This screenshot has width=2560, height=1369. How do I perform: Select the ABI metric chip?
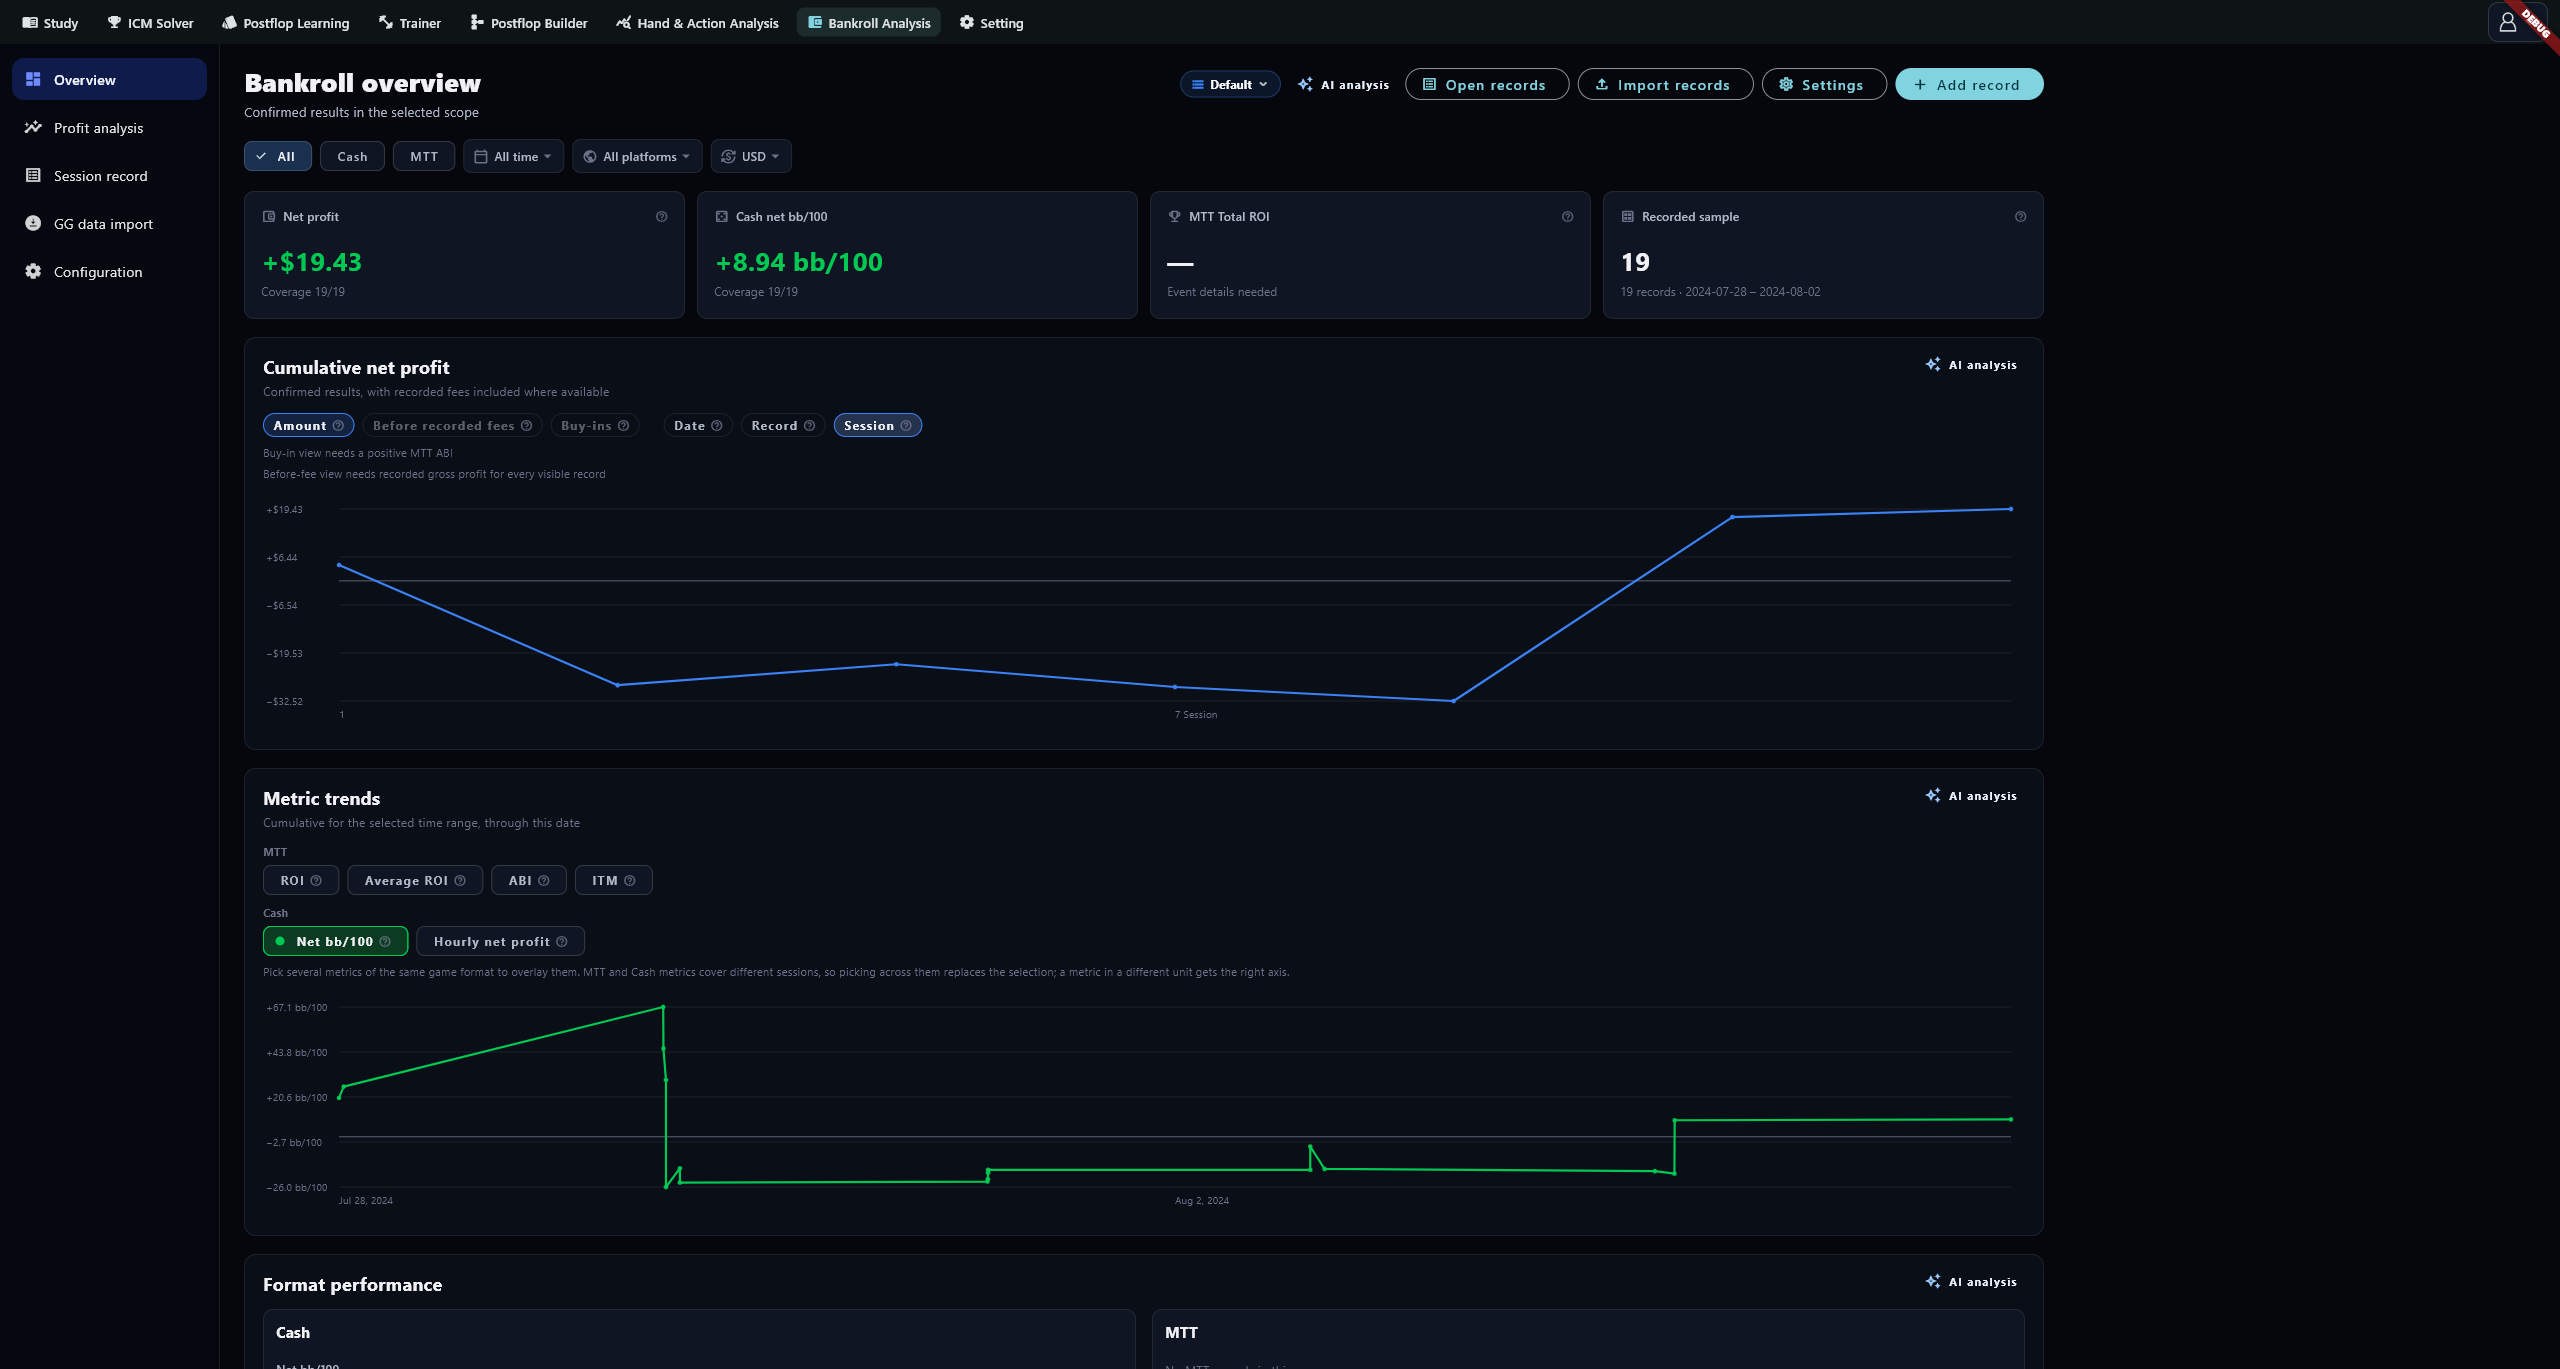(x=529, y=881)
